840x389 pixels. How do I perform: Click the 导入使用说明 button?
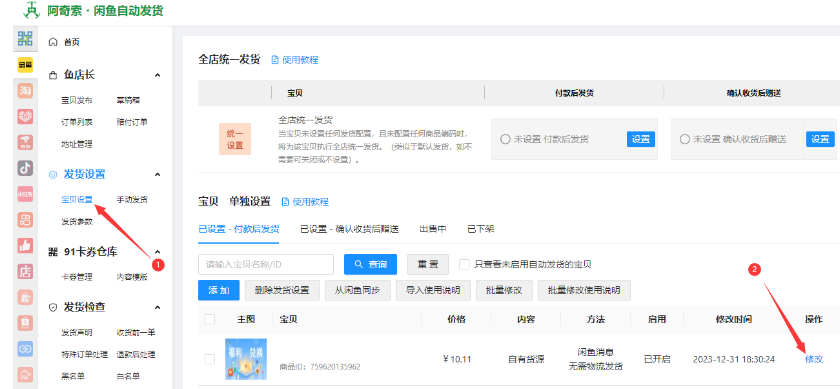tap(433, 290)
